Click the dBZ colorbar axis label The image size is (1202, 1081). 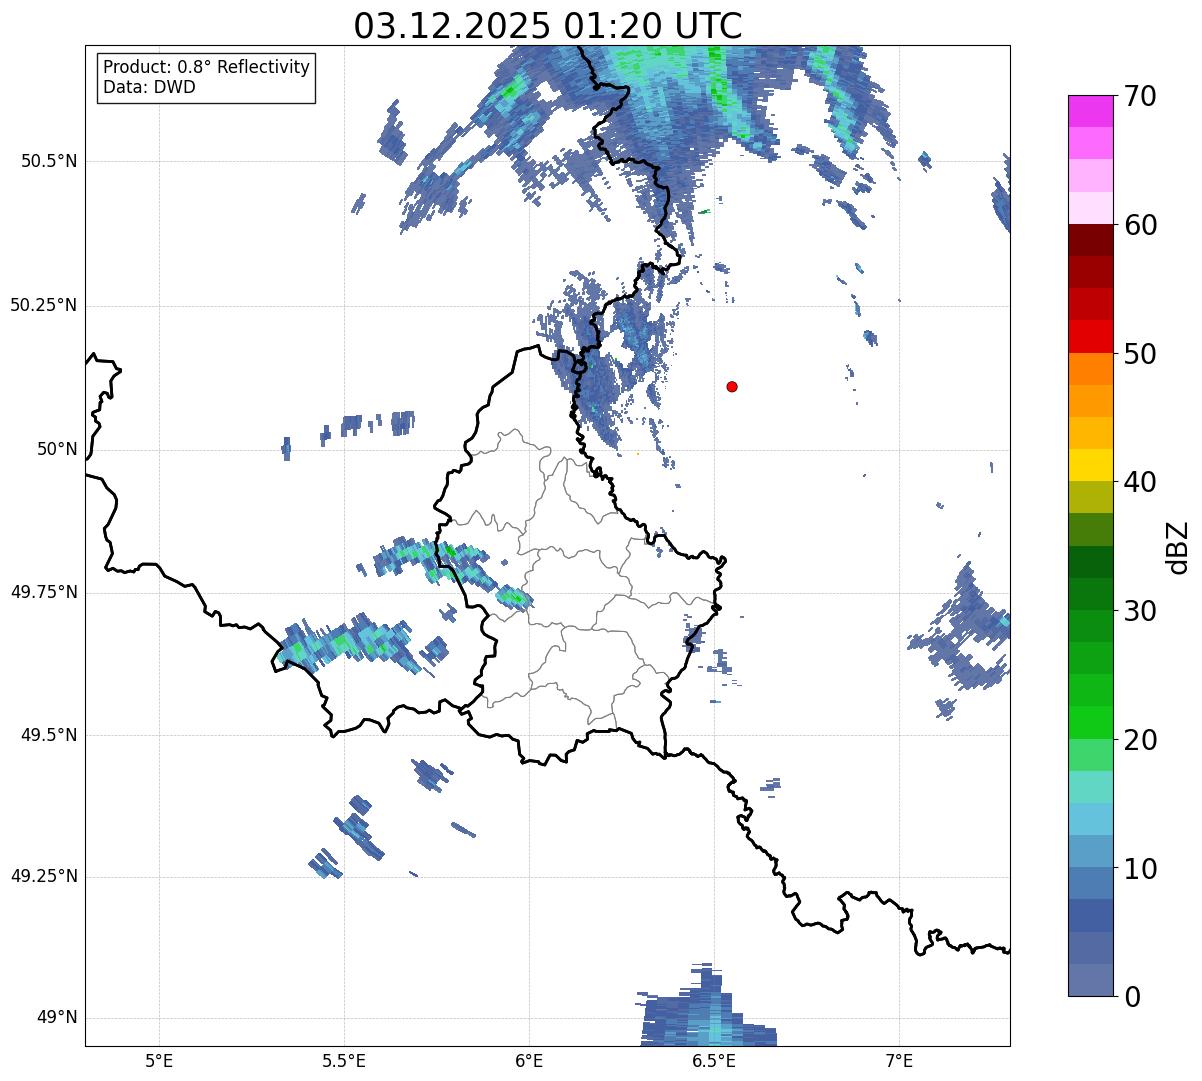pos(1178,547)
